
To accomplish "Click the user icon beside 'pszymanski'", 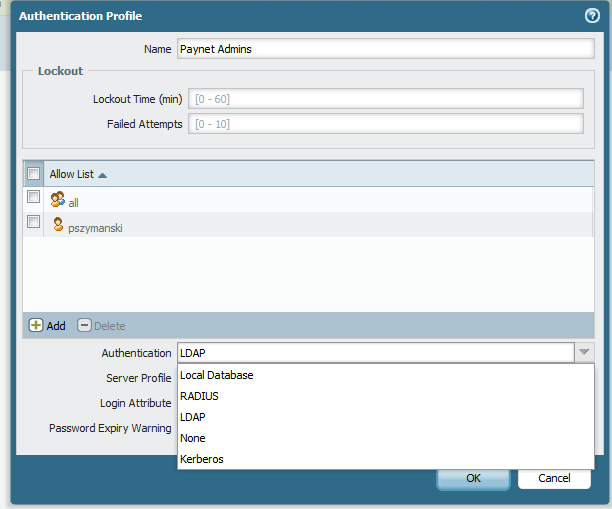I will pyautogui.click(x=58, y=224).
